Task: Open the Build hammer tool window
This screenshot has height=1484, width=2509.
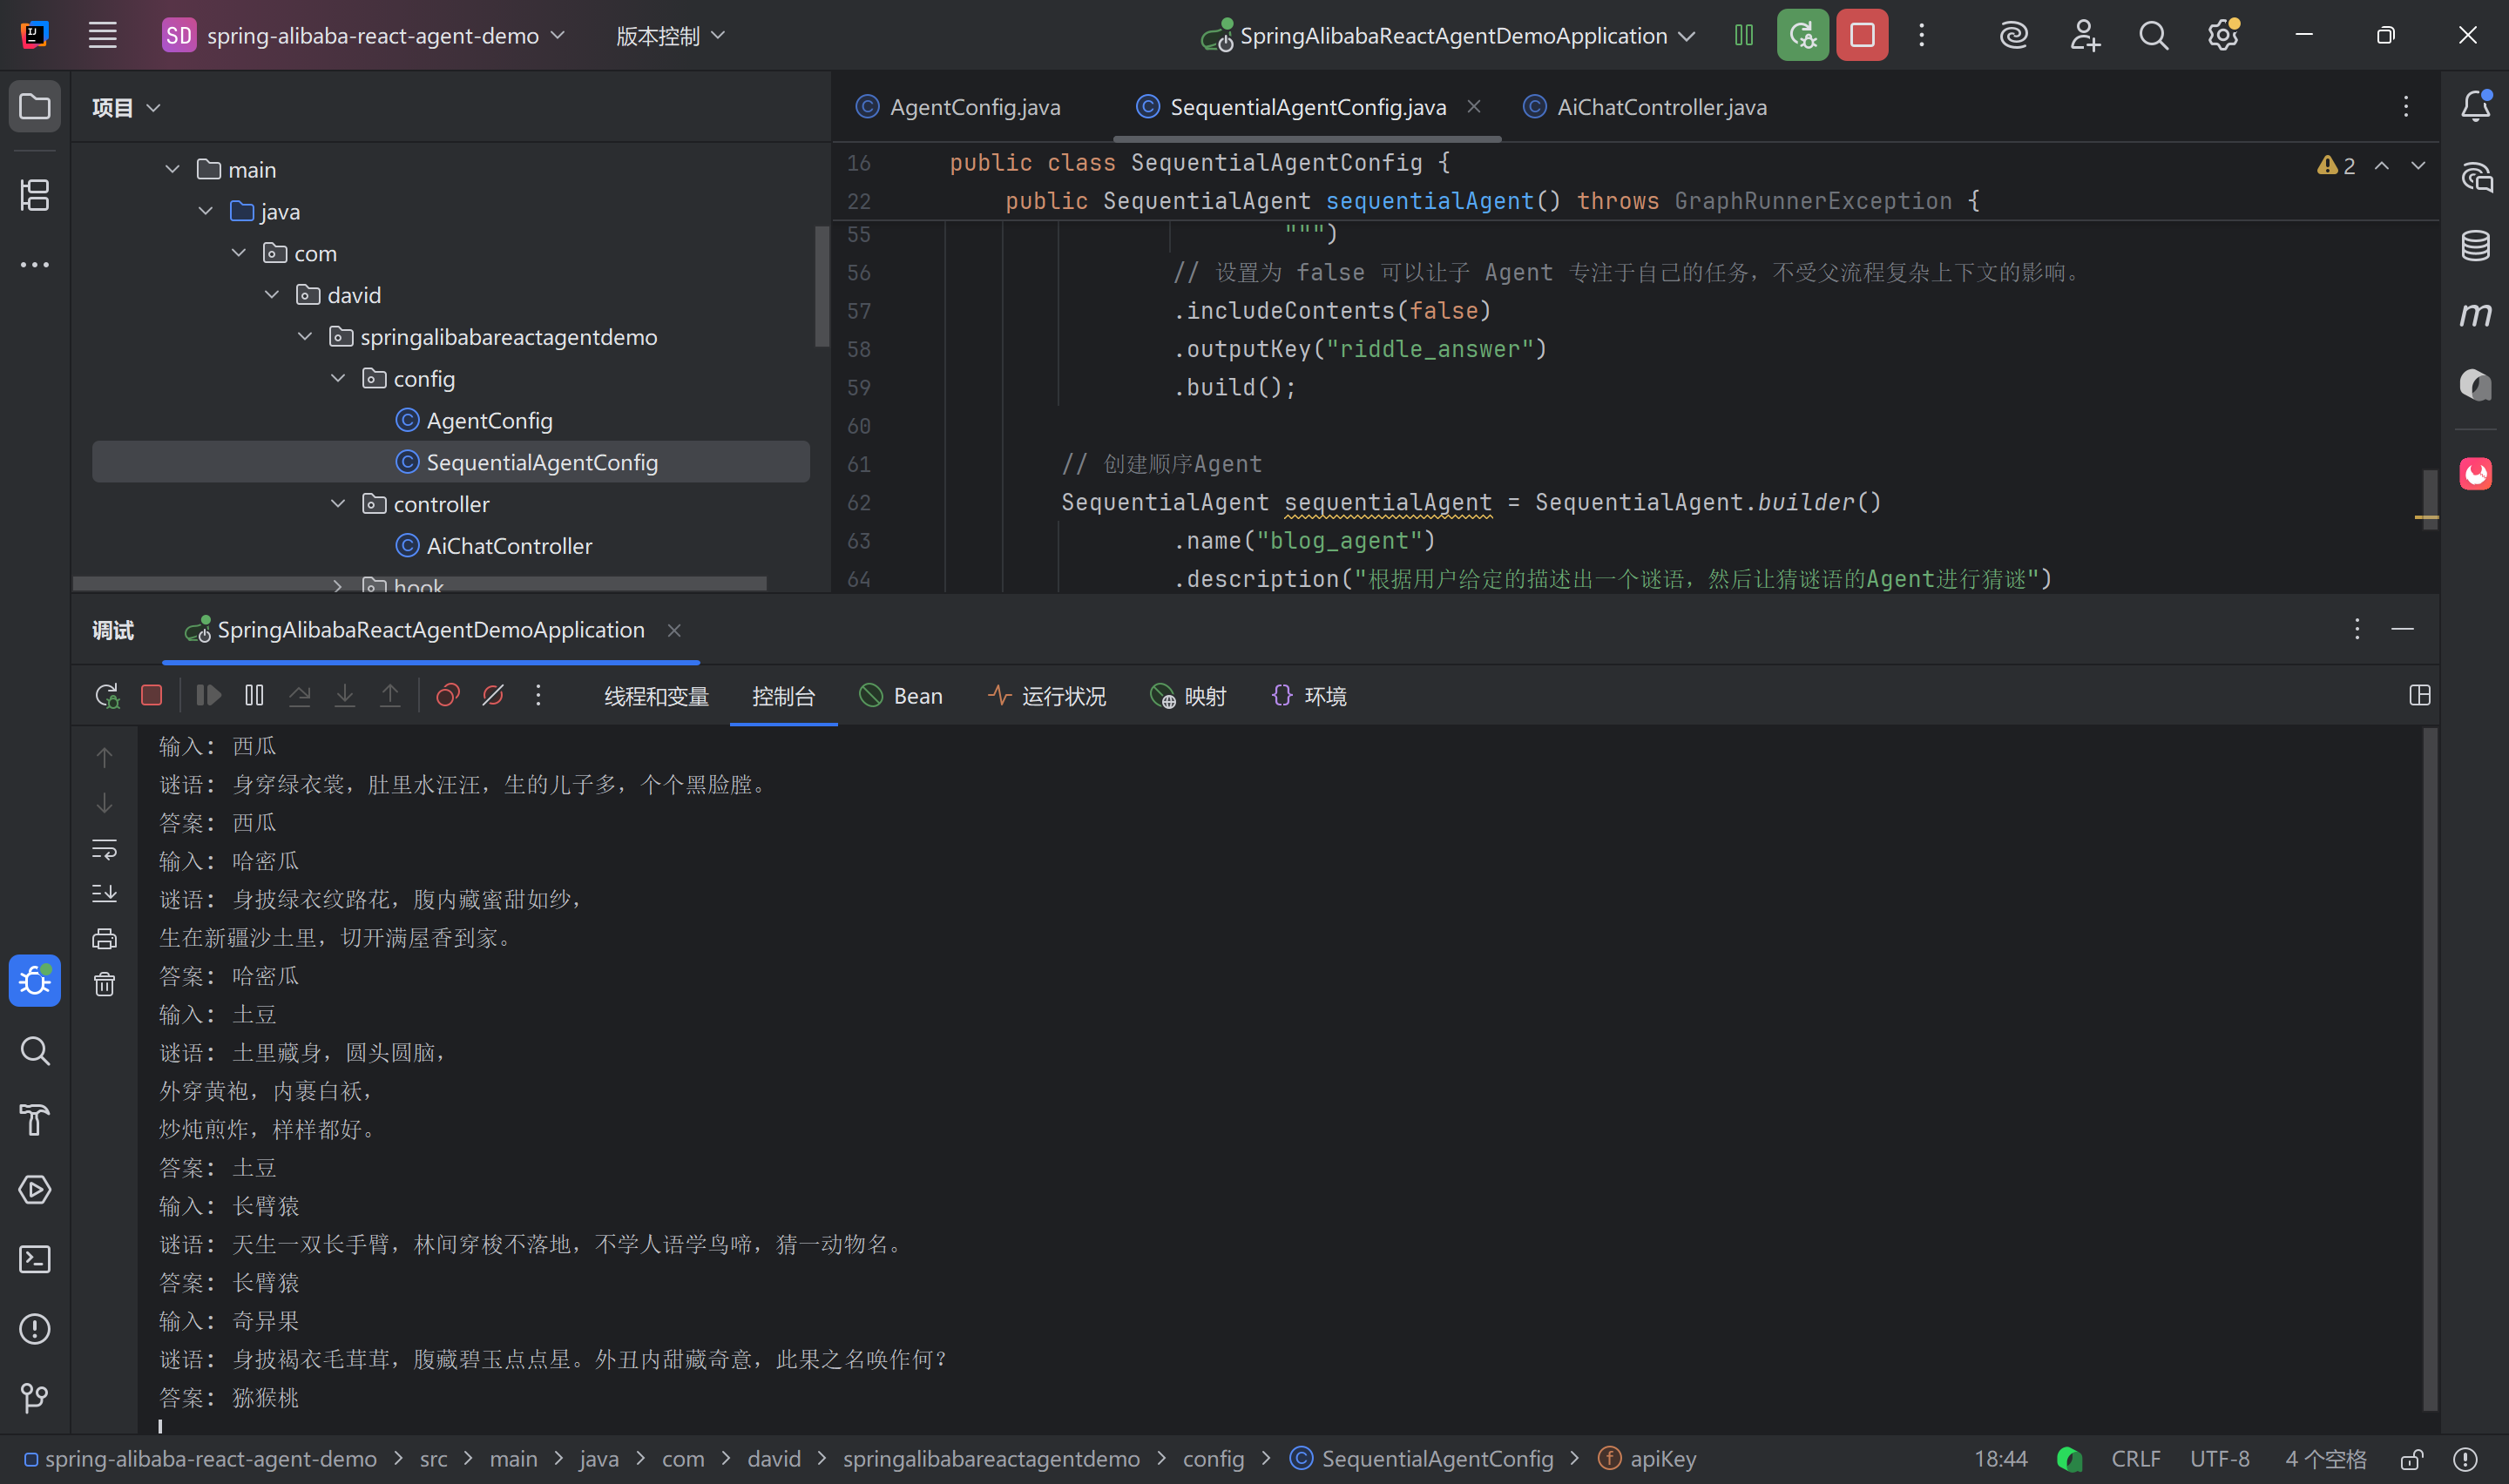Action: 35,1120
